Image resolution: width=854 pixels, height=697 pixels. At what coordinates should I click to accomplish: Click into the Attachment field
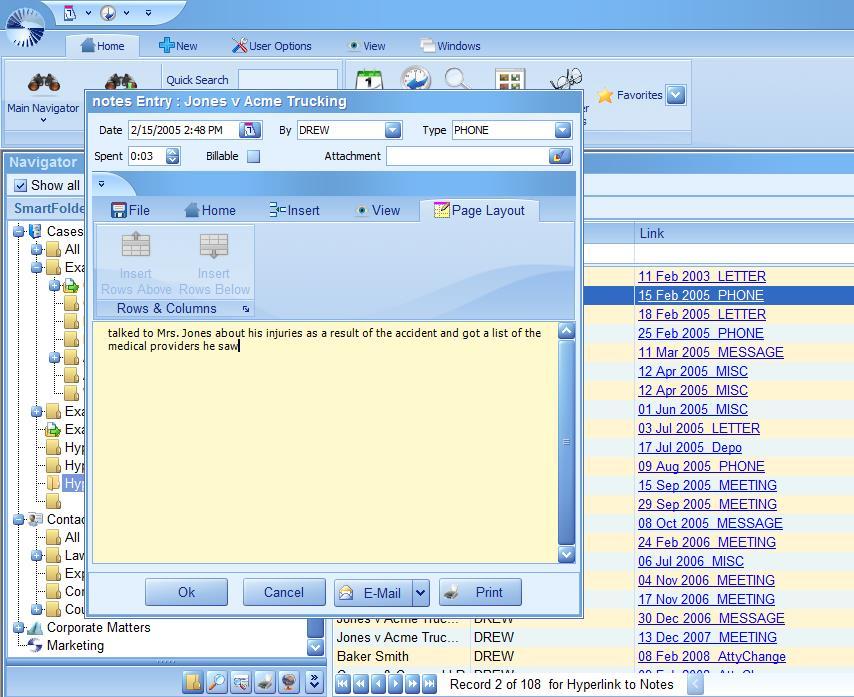tap(468, 156)
